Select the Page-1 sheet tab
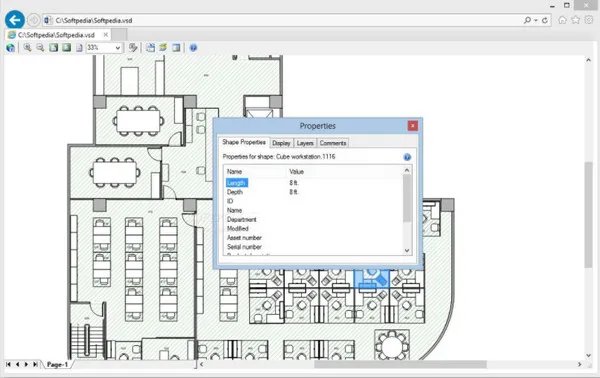 coord(57,364)
